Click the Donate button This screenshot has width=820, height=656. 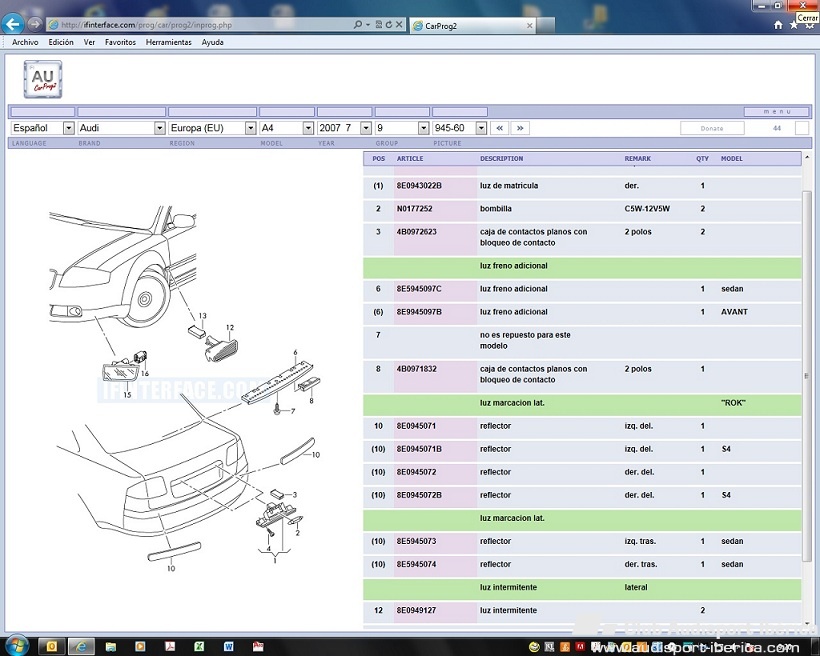712,128
